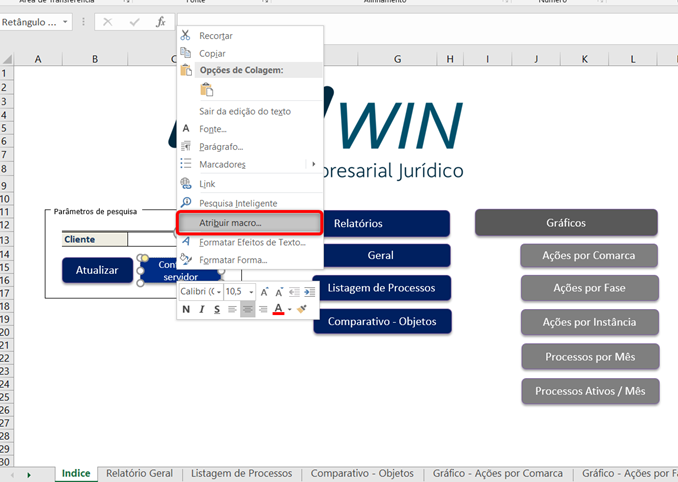
Task: Click decrease indent icon in mini toolbar
Action: click(294, 292)
